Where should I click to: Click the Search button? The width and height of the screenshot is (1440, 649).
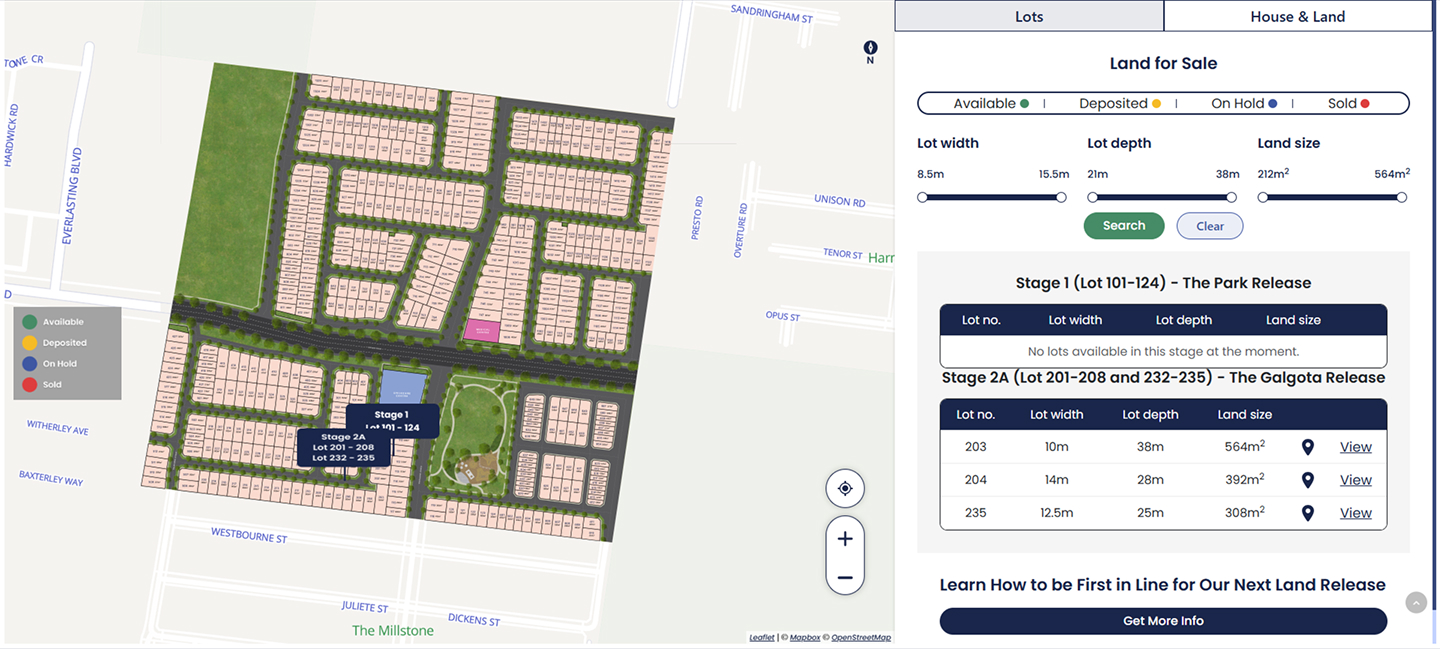(x=1124, y=226)
